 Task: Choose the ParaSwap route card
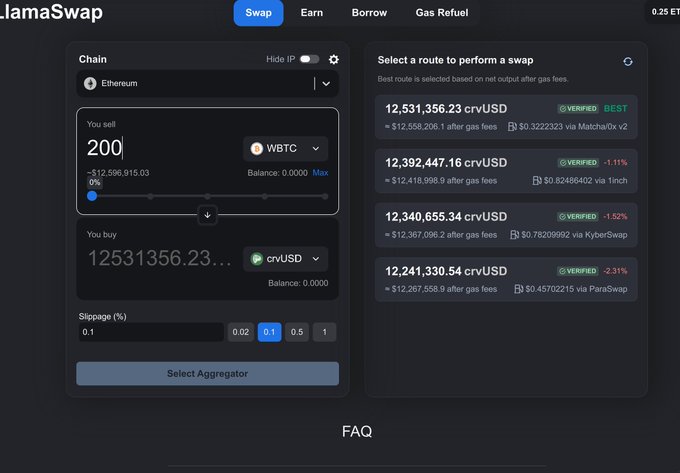(506, 279)
